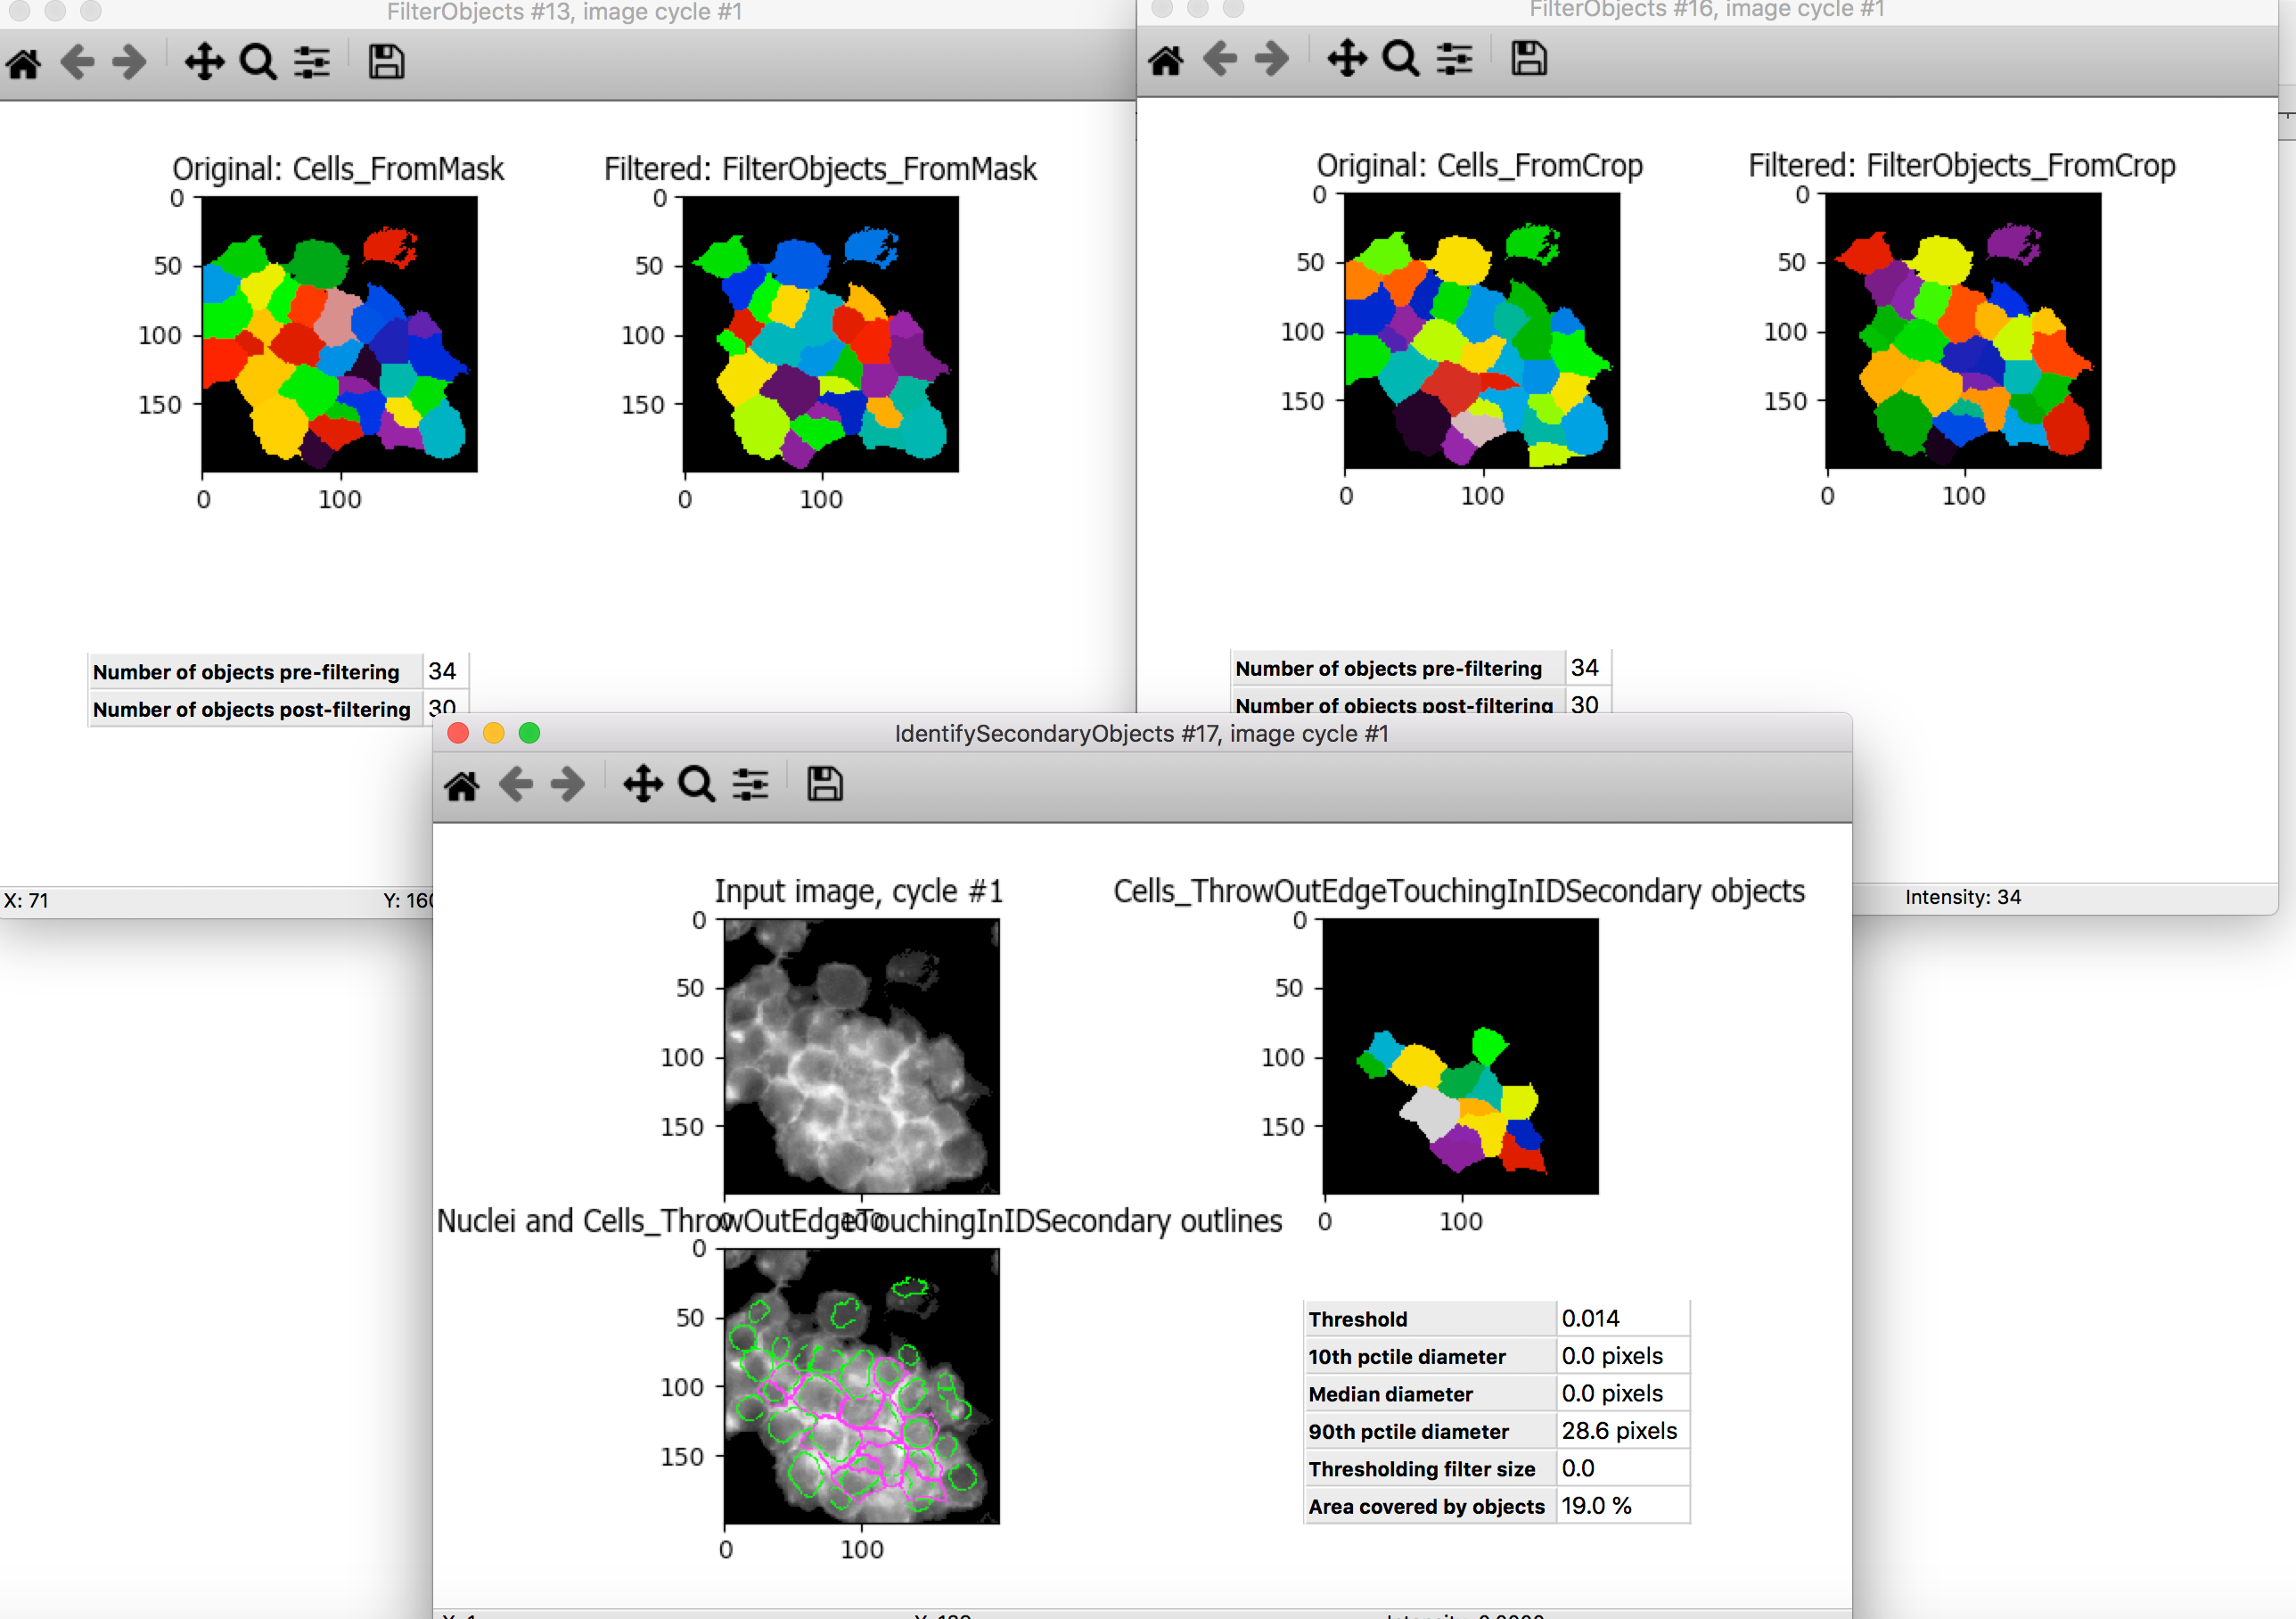Image resolution: width=2296 pixels, height=1619 pixels.
Task: Enable zoom-to-rectangle mode in FilterObjects #16
Action: click(1399, 58)
